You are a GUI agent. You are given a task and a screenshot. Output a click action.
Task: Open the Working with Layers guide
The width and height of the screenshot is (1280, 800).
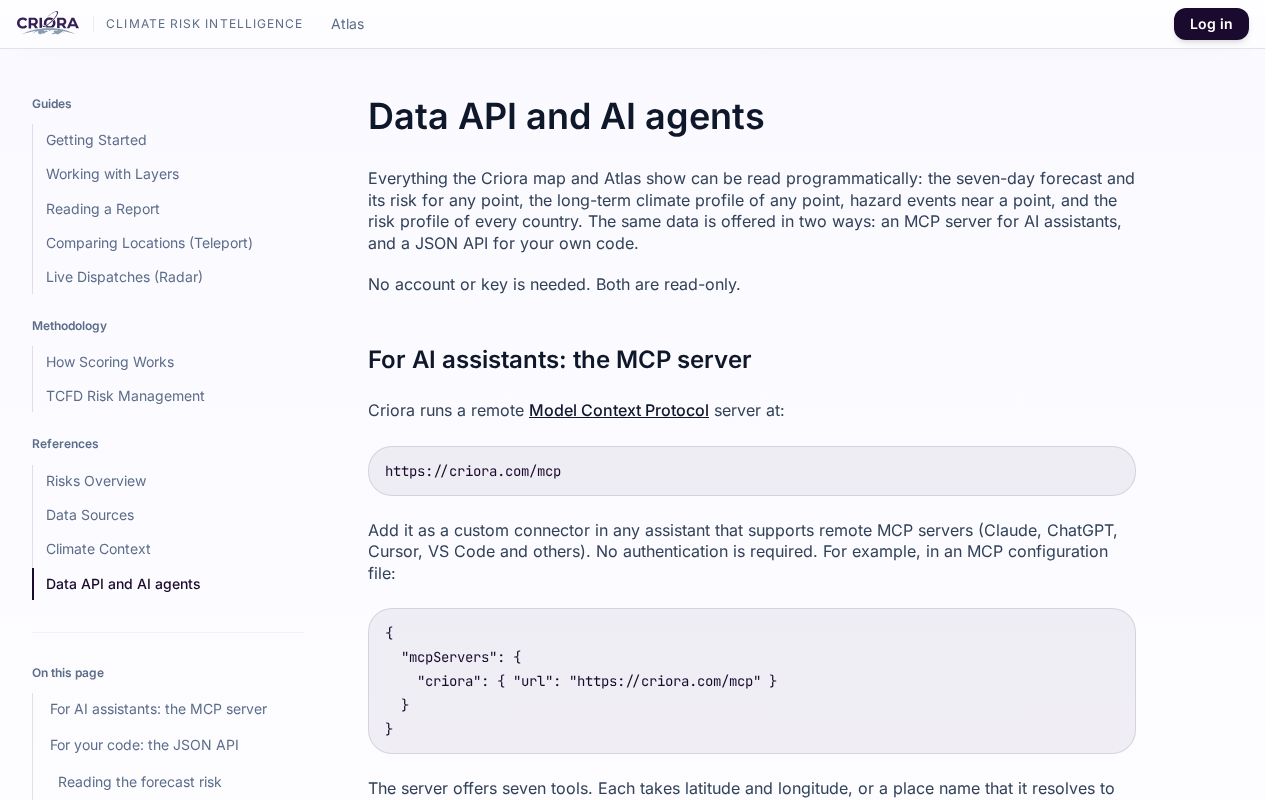[x=112, y=174]
